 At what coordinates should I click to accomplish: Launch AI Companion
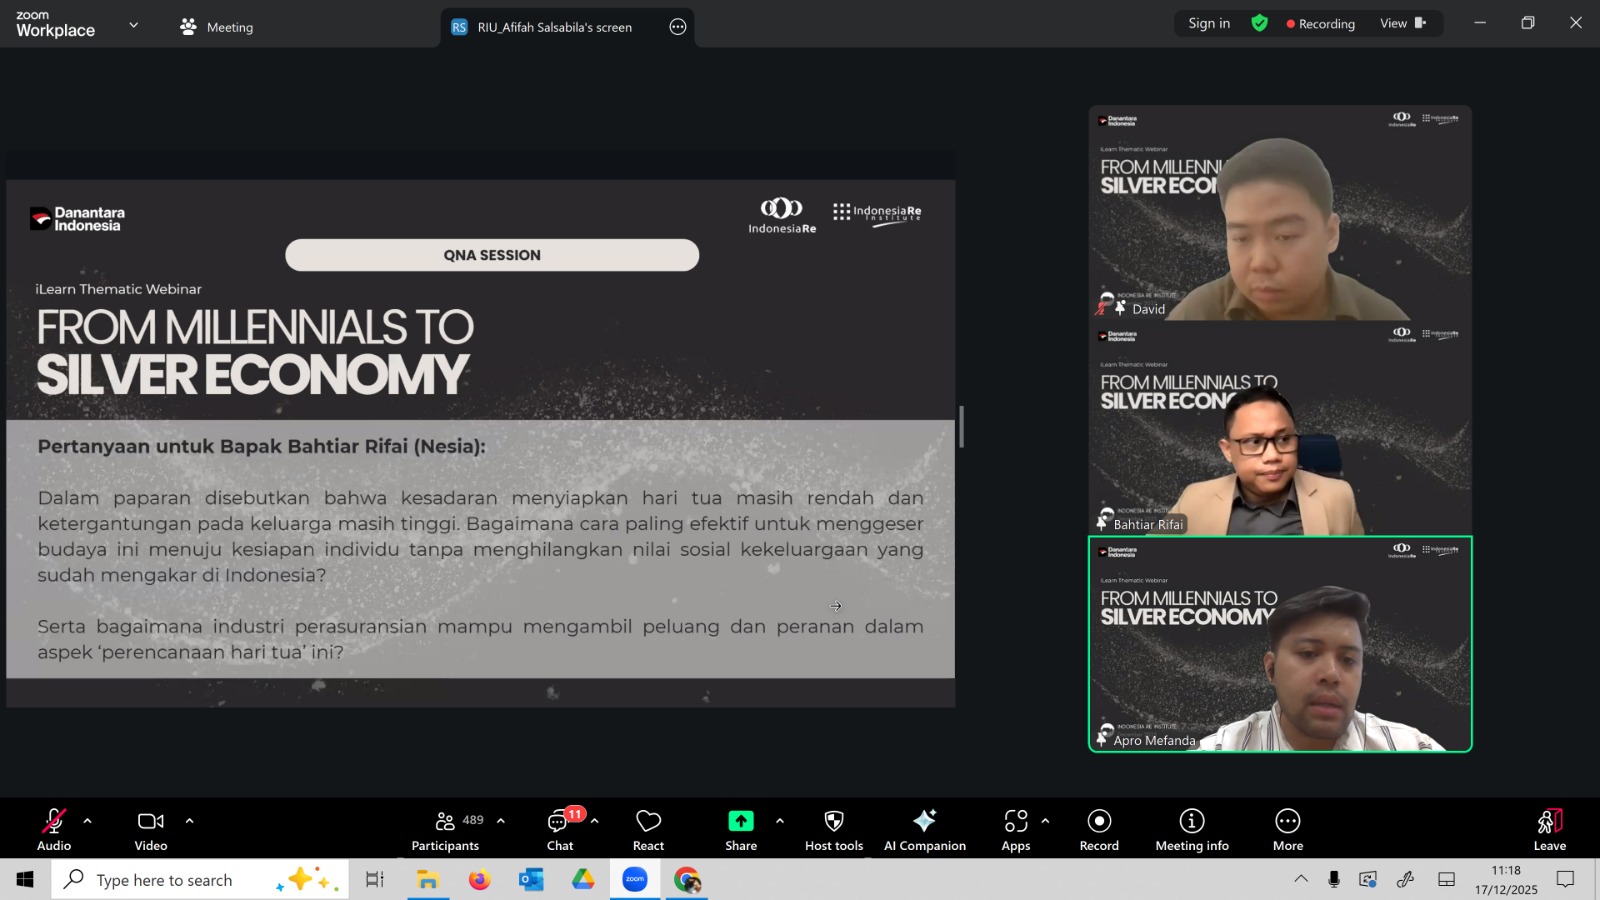[924, 829]
